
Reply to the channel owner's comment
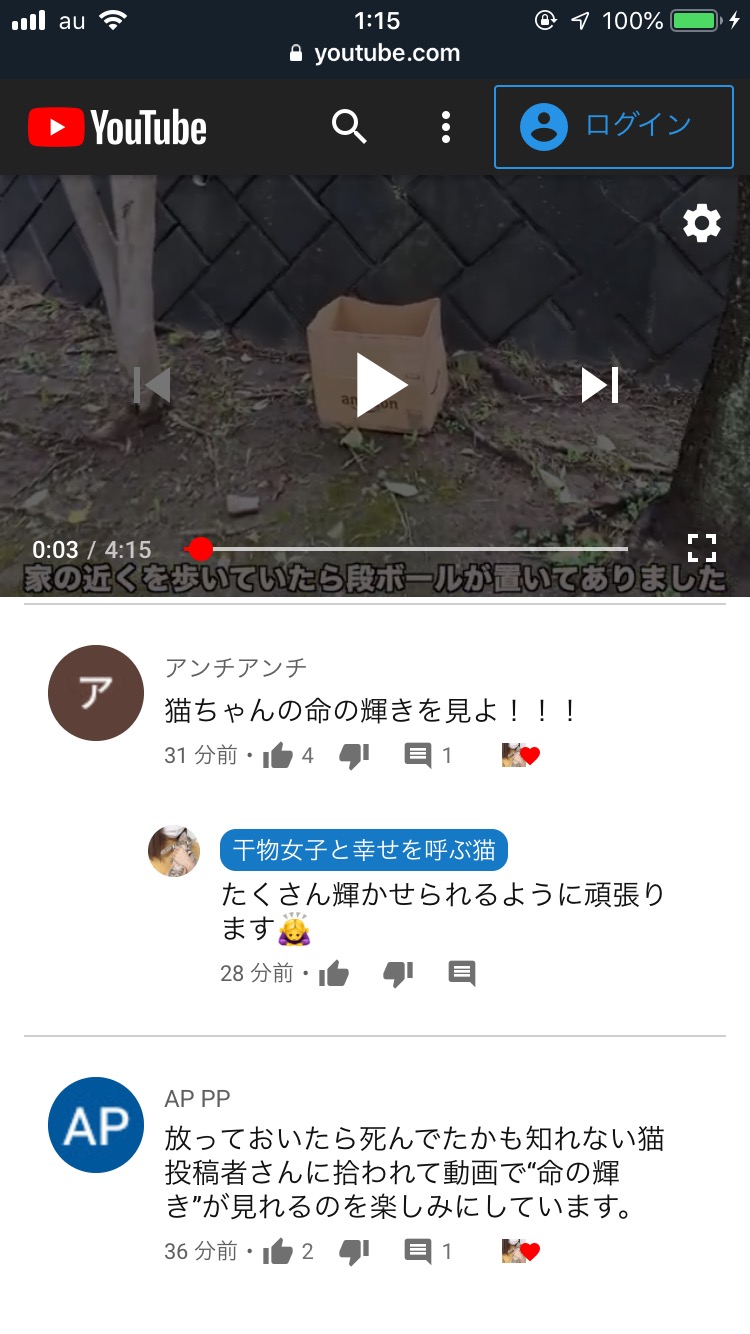(x=462, y=974)
